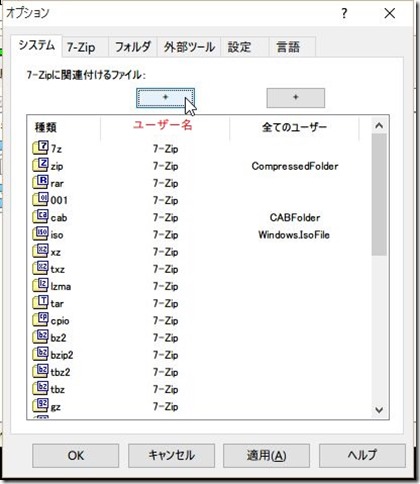Click the 7z file type icon
The width and height of the screenshot is (420, 484).
click(41, 148)
